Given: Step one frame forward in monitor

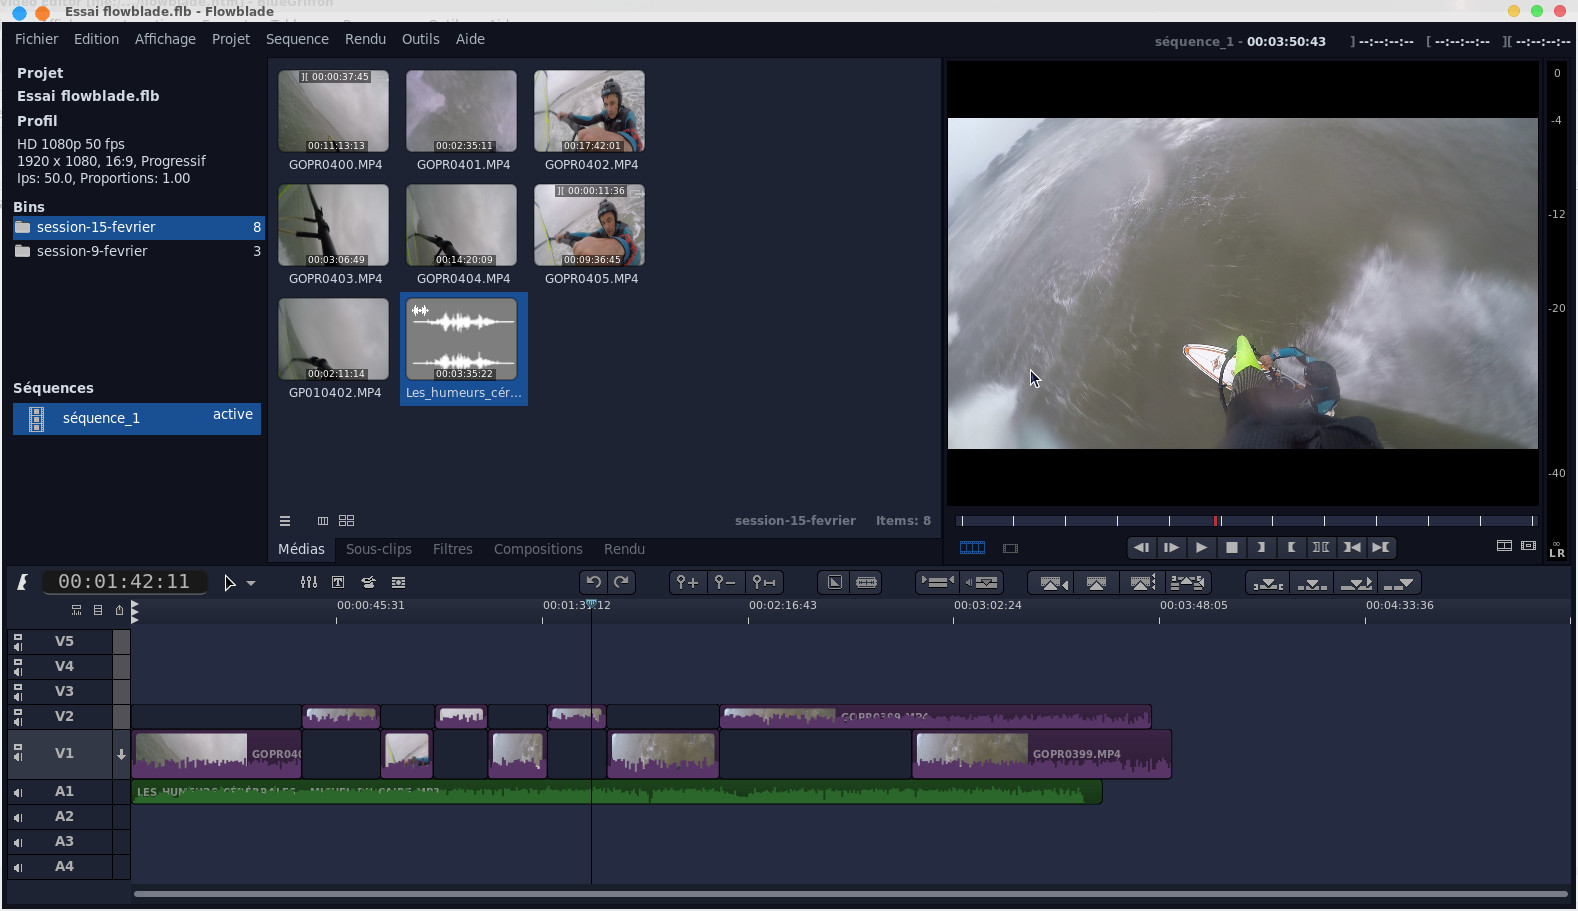Looking at the screenshot, I should (1171, 547).
